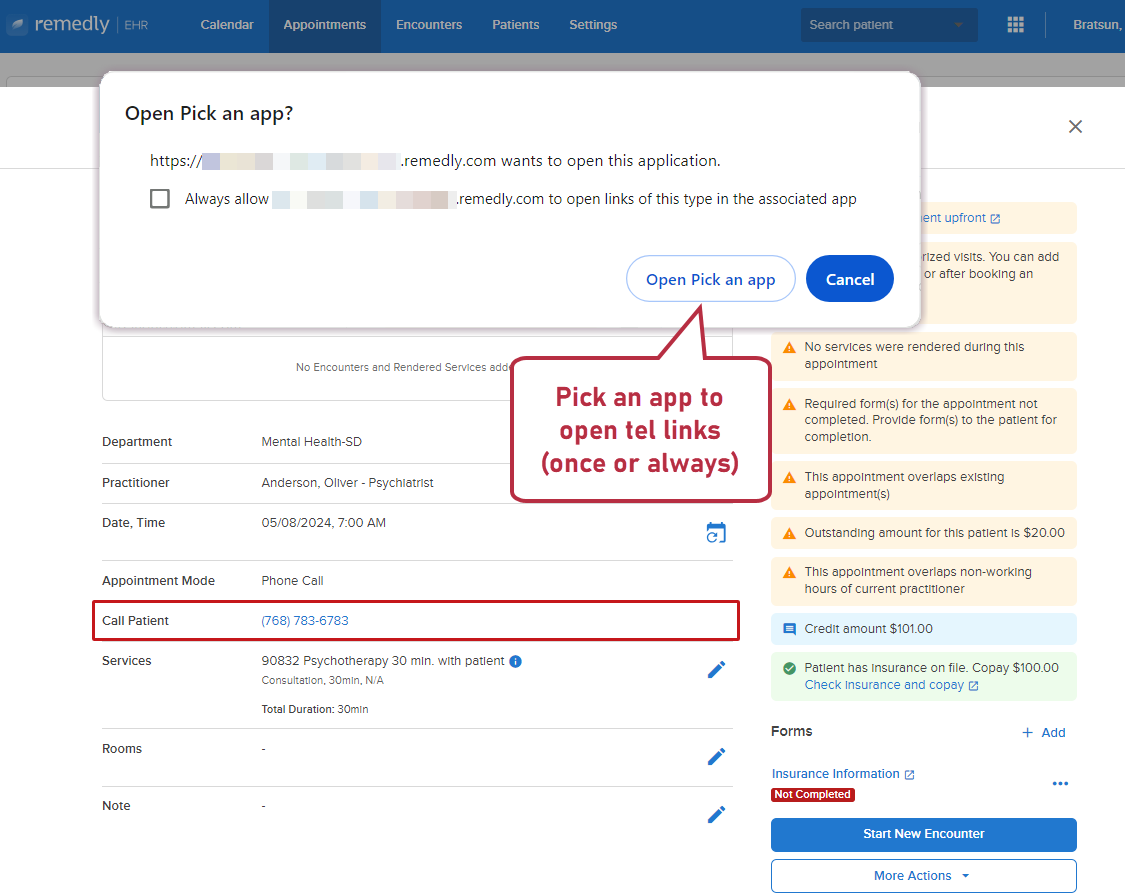Check the Always allow checkbox
1125x896 pixels.
tap(160, 199)
